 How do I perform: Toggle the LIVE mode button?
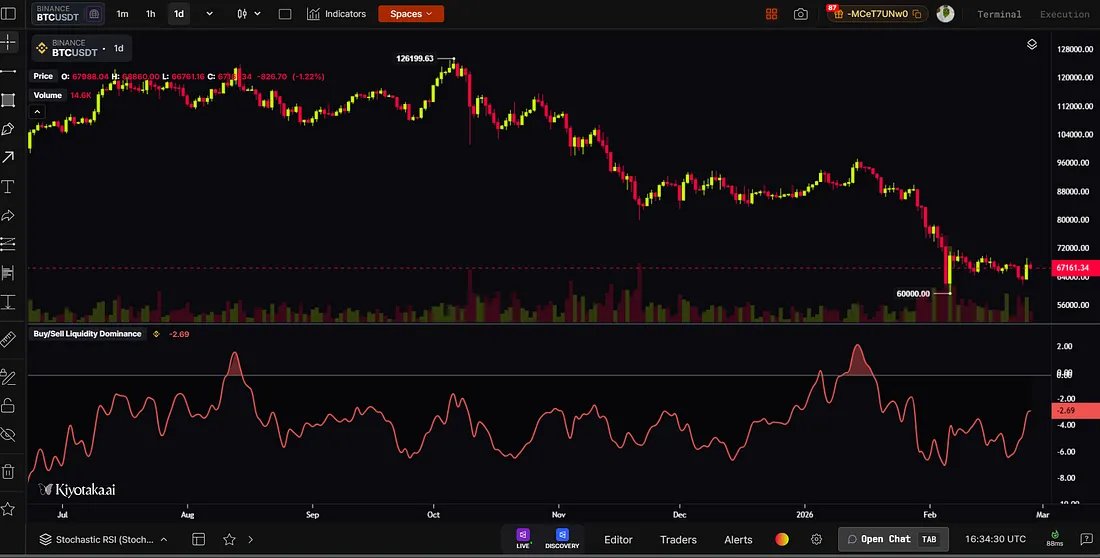(523, 538)
